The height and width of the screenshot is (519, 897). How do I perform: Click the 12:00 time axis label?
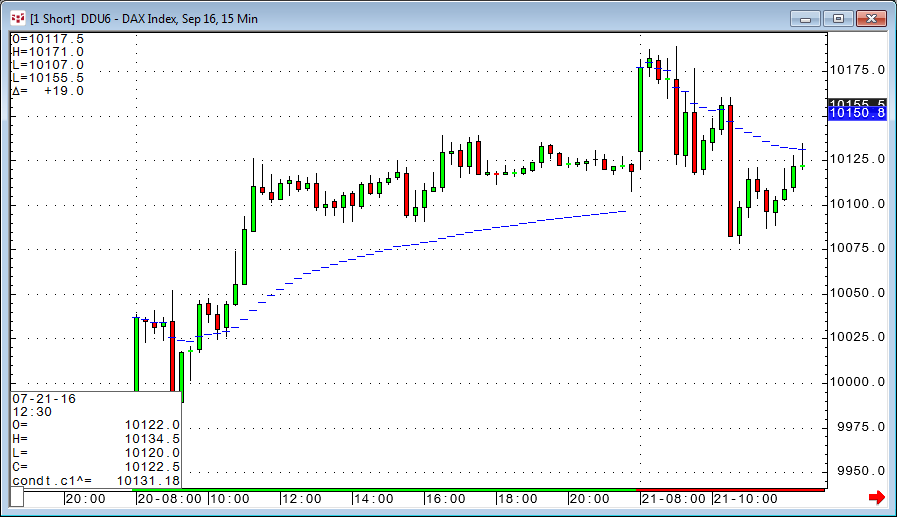point(302,499)
